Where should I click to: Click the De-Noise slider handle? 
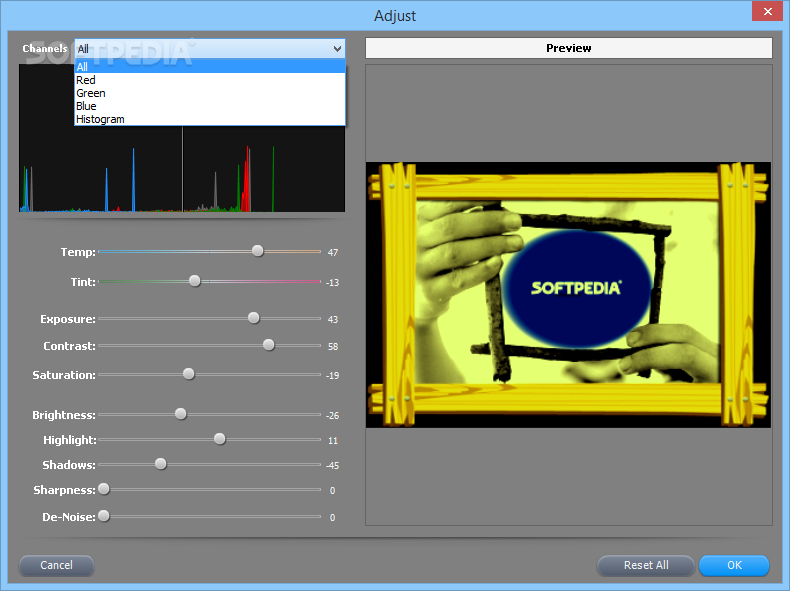pyautogui.click(x=104, y=516)
